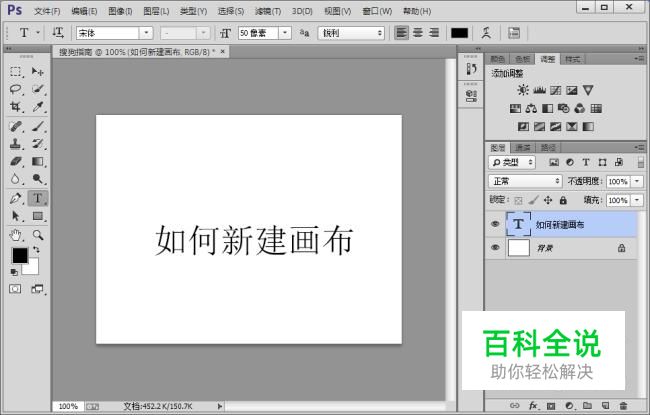Open the 图像(I) menu
The image size is (650, 415).
click(x=120, y=11)
